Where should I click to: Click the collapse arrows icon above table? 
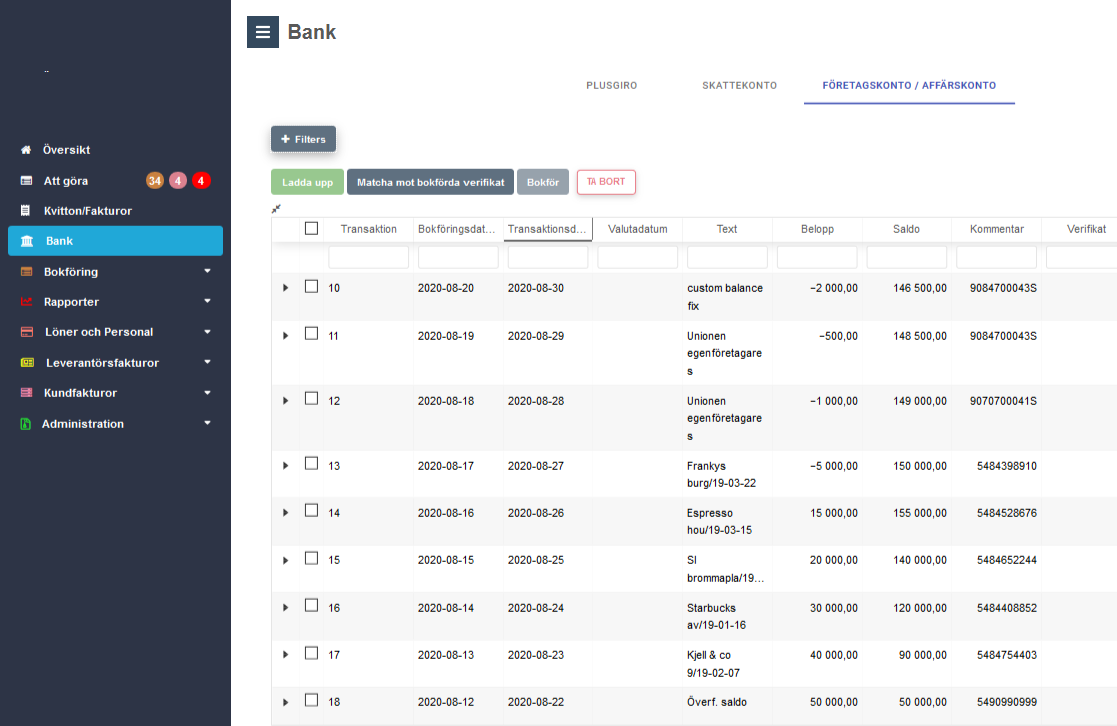276,208
